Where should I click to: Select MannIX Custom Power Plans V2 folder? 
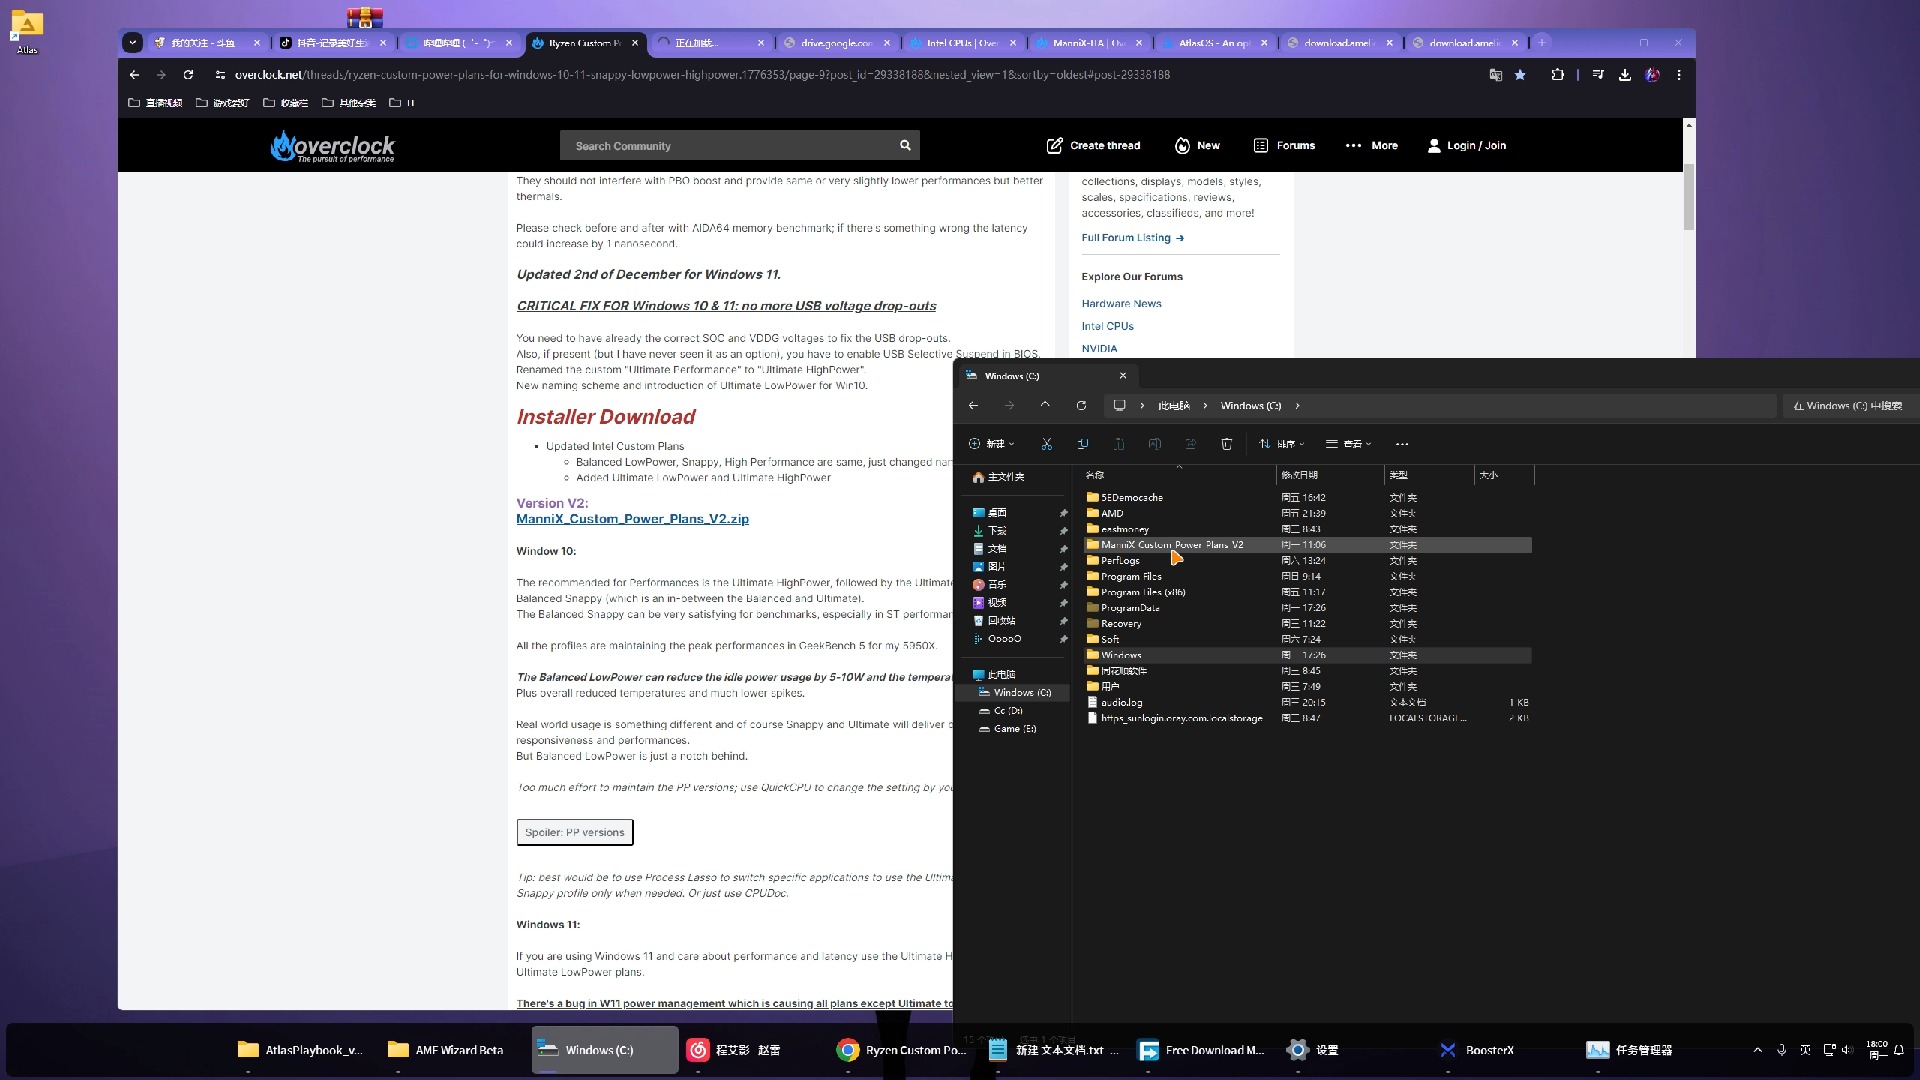(x=1308, y=545)
